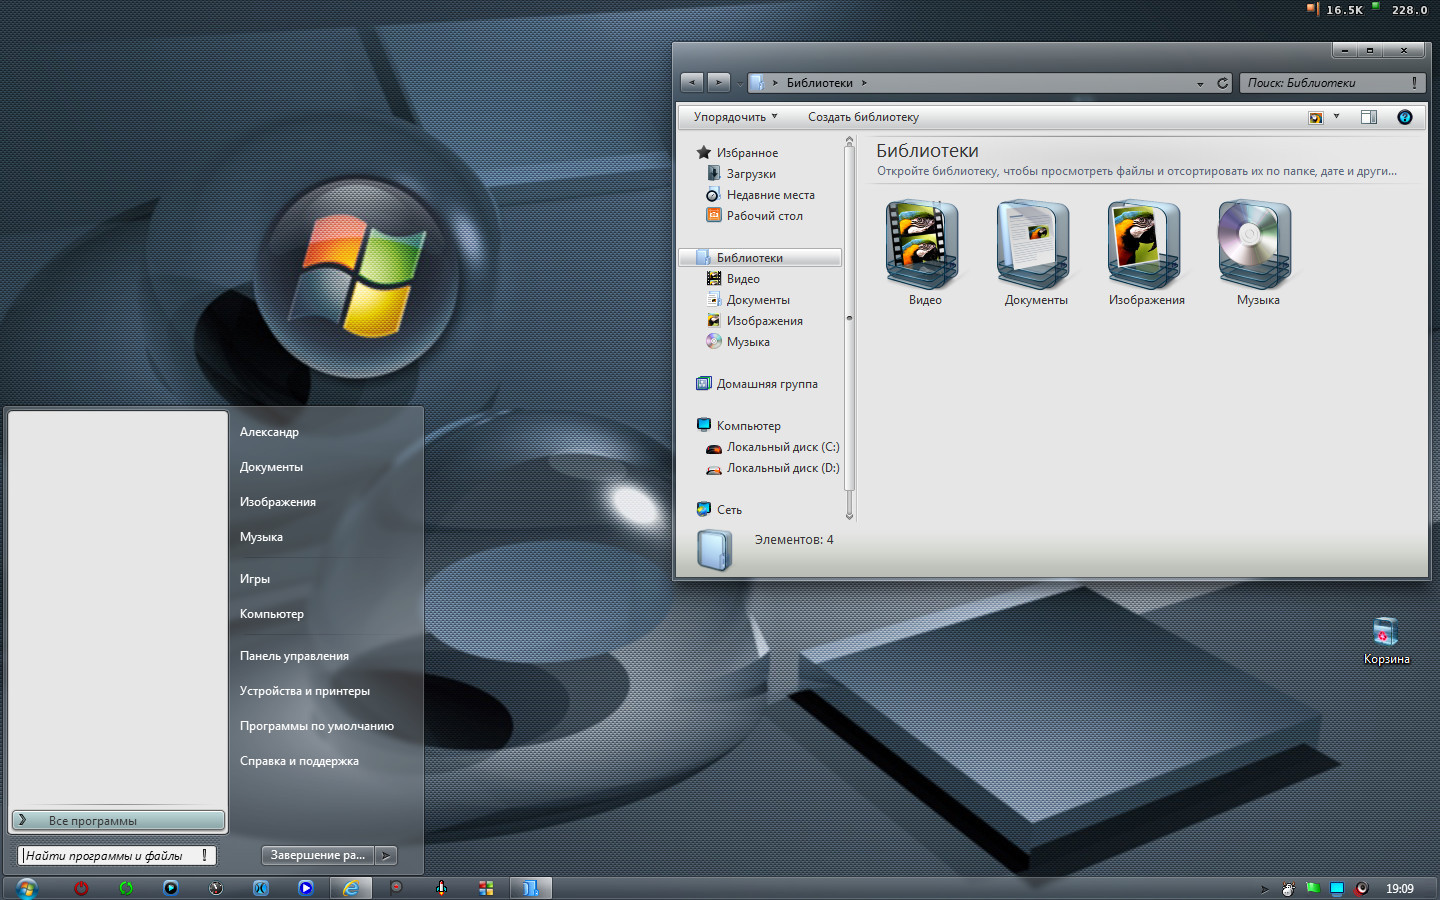The height and width of the screenshot is (900, 1440).
Task: Select Музыка in the navigation tree
Action: 738,342
